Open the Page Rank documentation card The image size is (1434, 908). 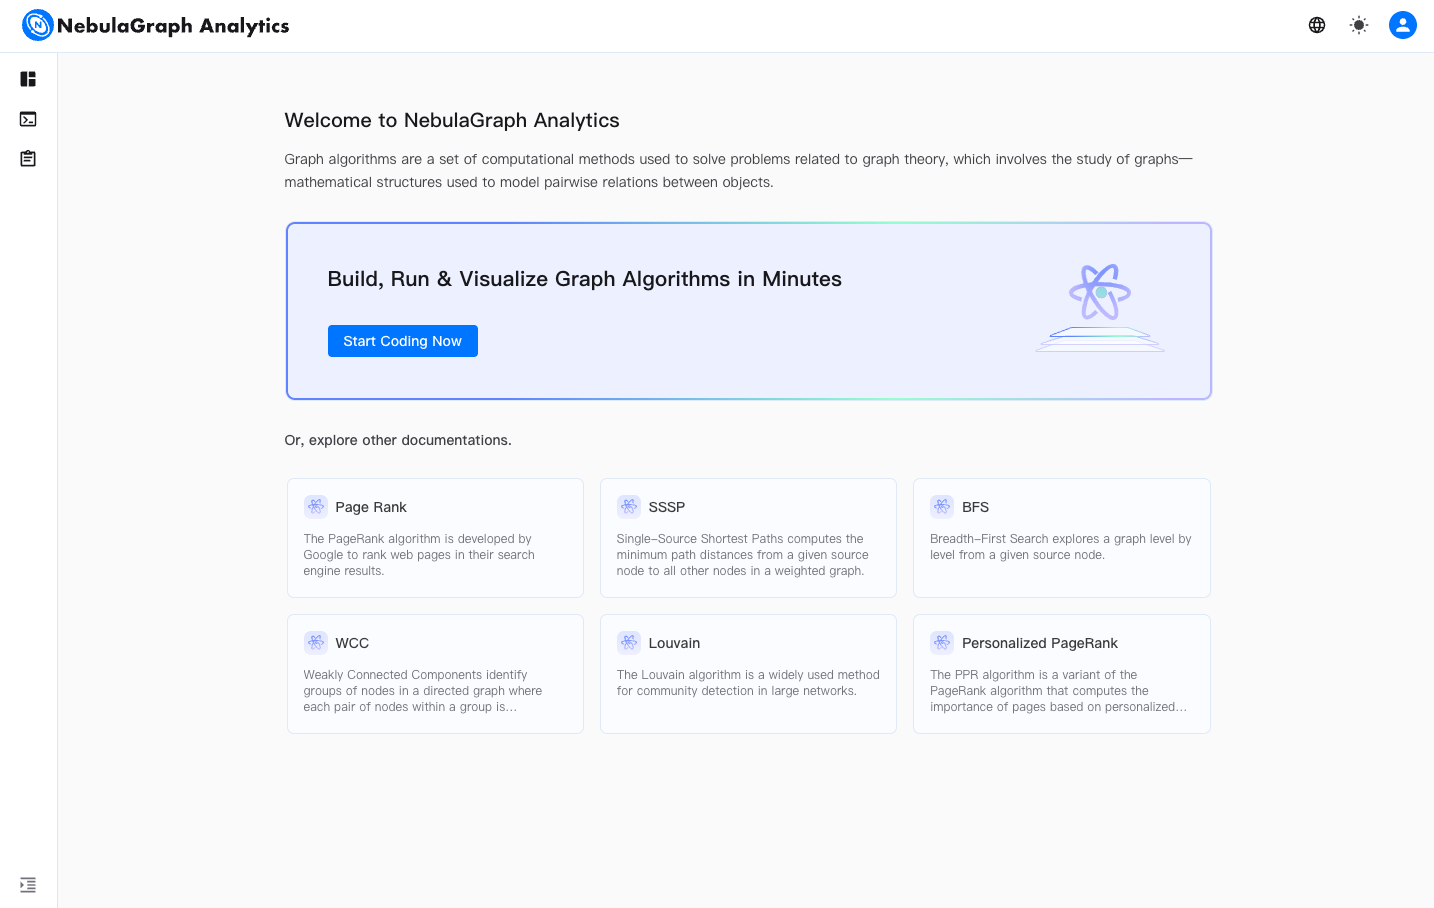point(435,538)
